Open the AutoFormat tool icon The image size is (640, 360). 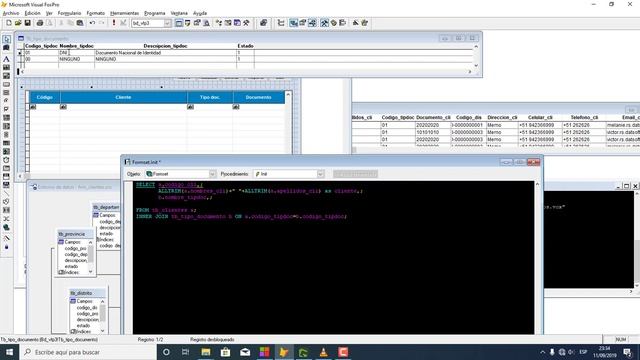[x=364, y=23]
